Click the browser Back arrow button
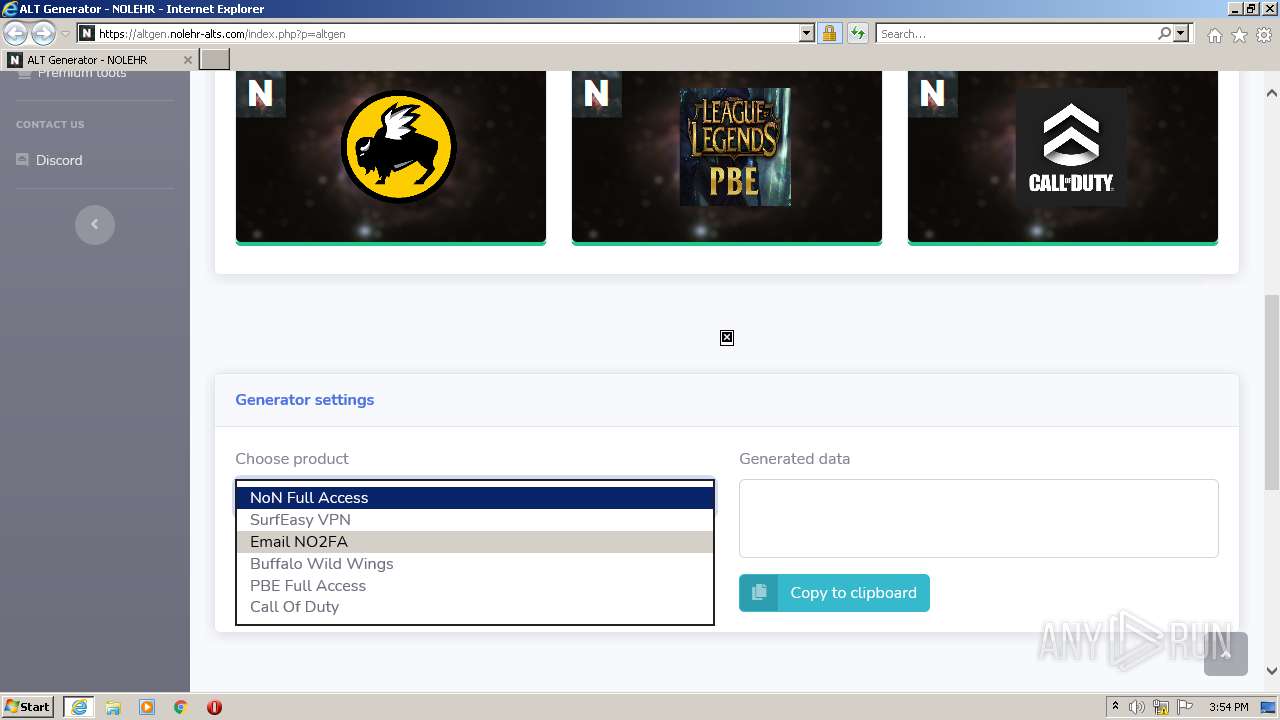The height and width of the screenshot is (720, 1280). pyautogui.click(x=16, y=33)
